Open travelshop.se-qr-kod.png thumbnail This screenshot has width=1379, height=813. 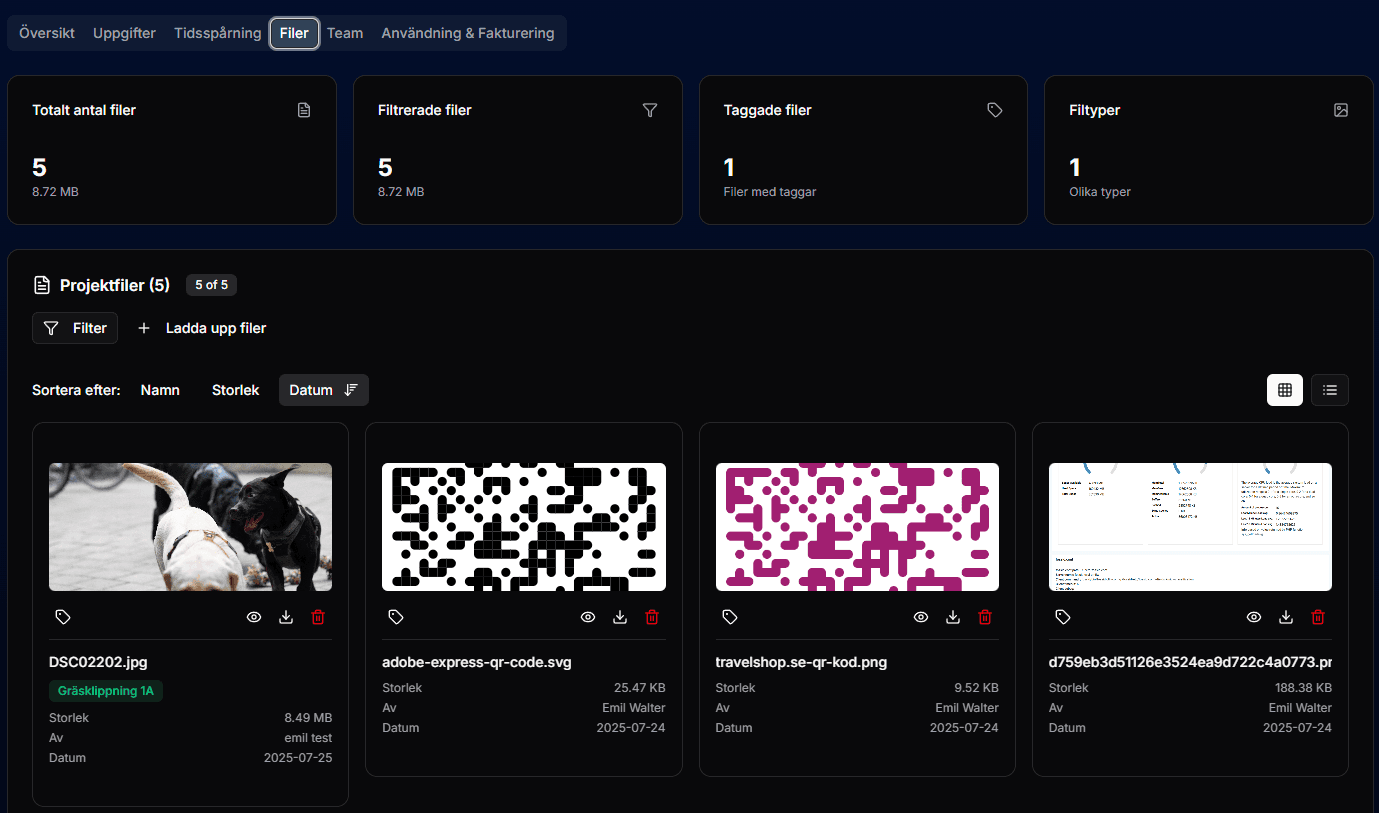coord(857,527)
